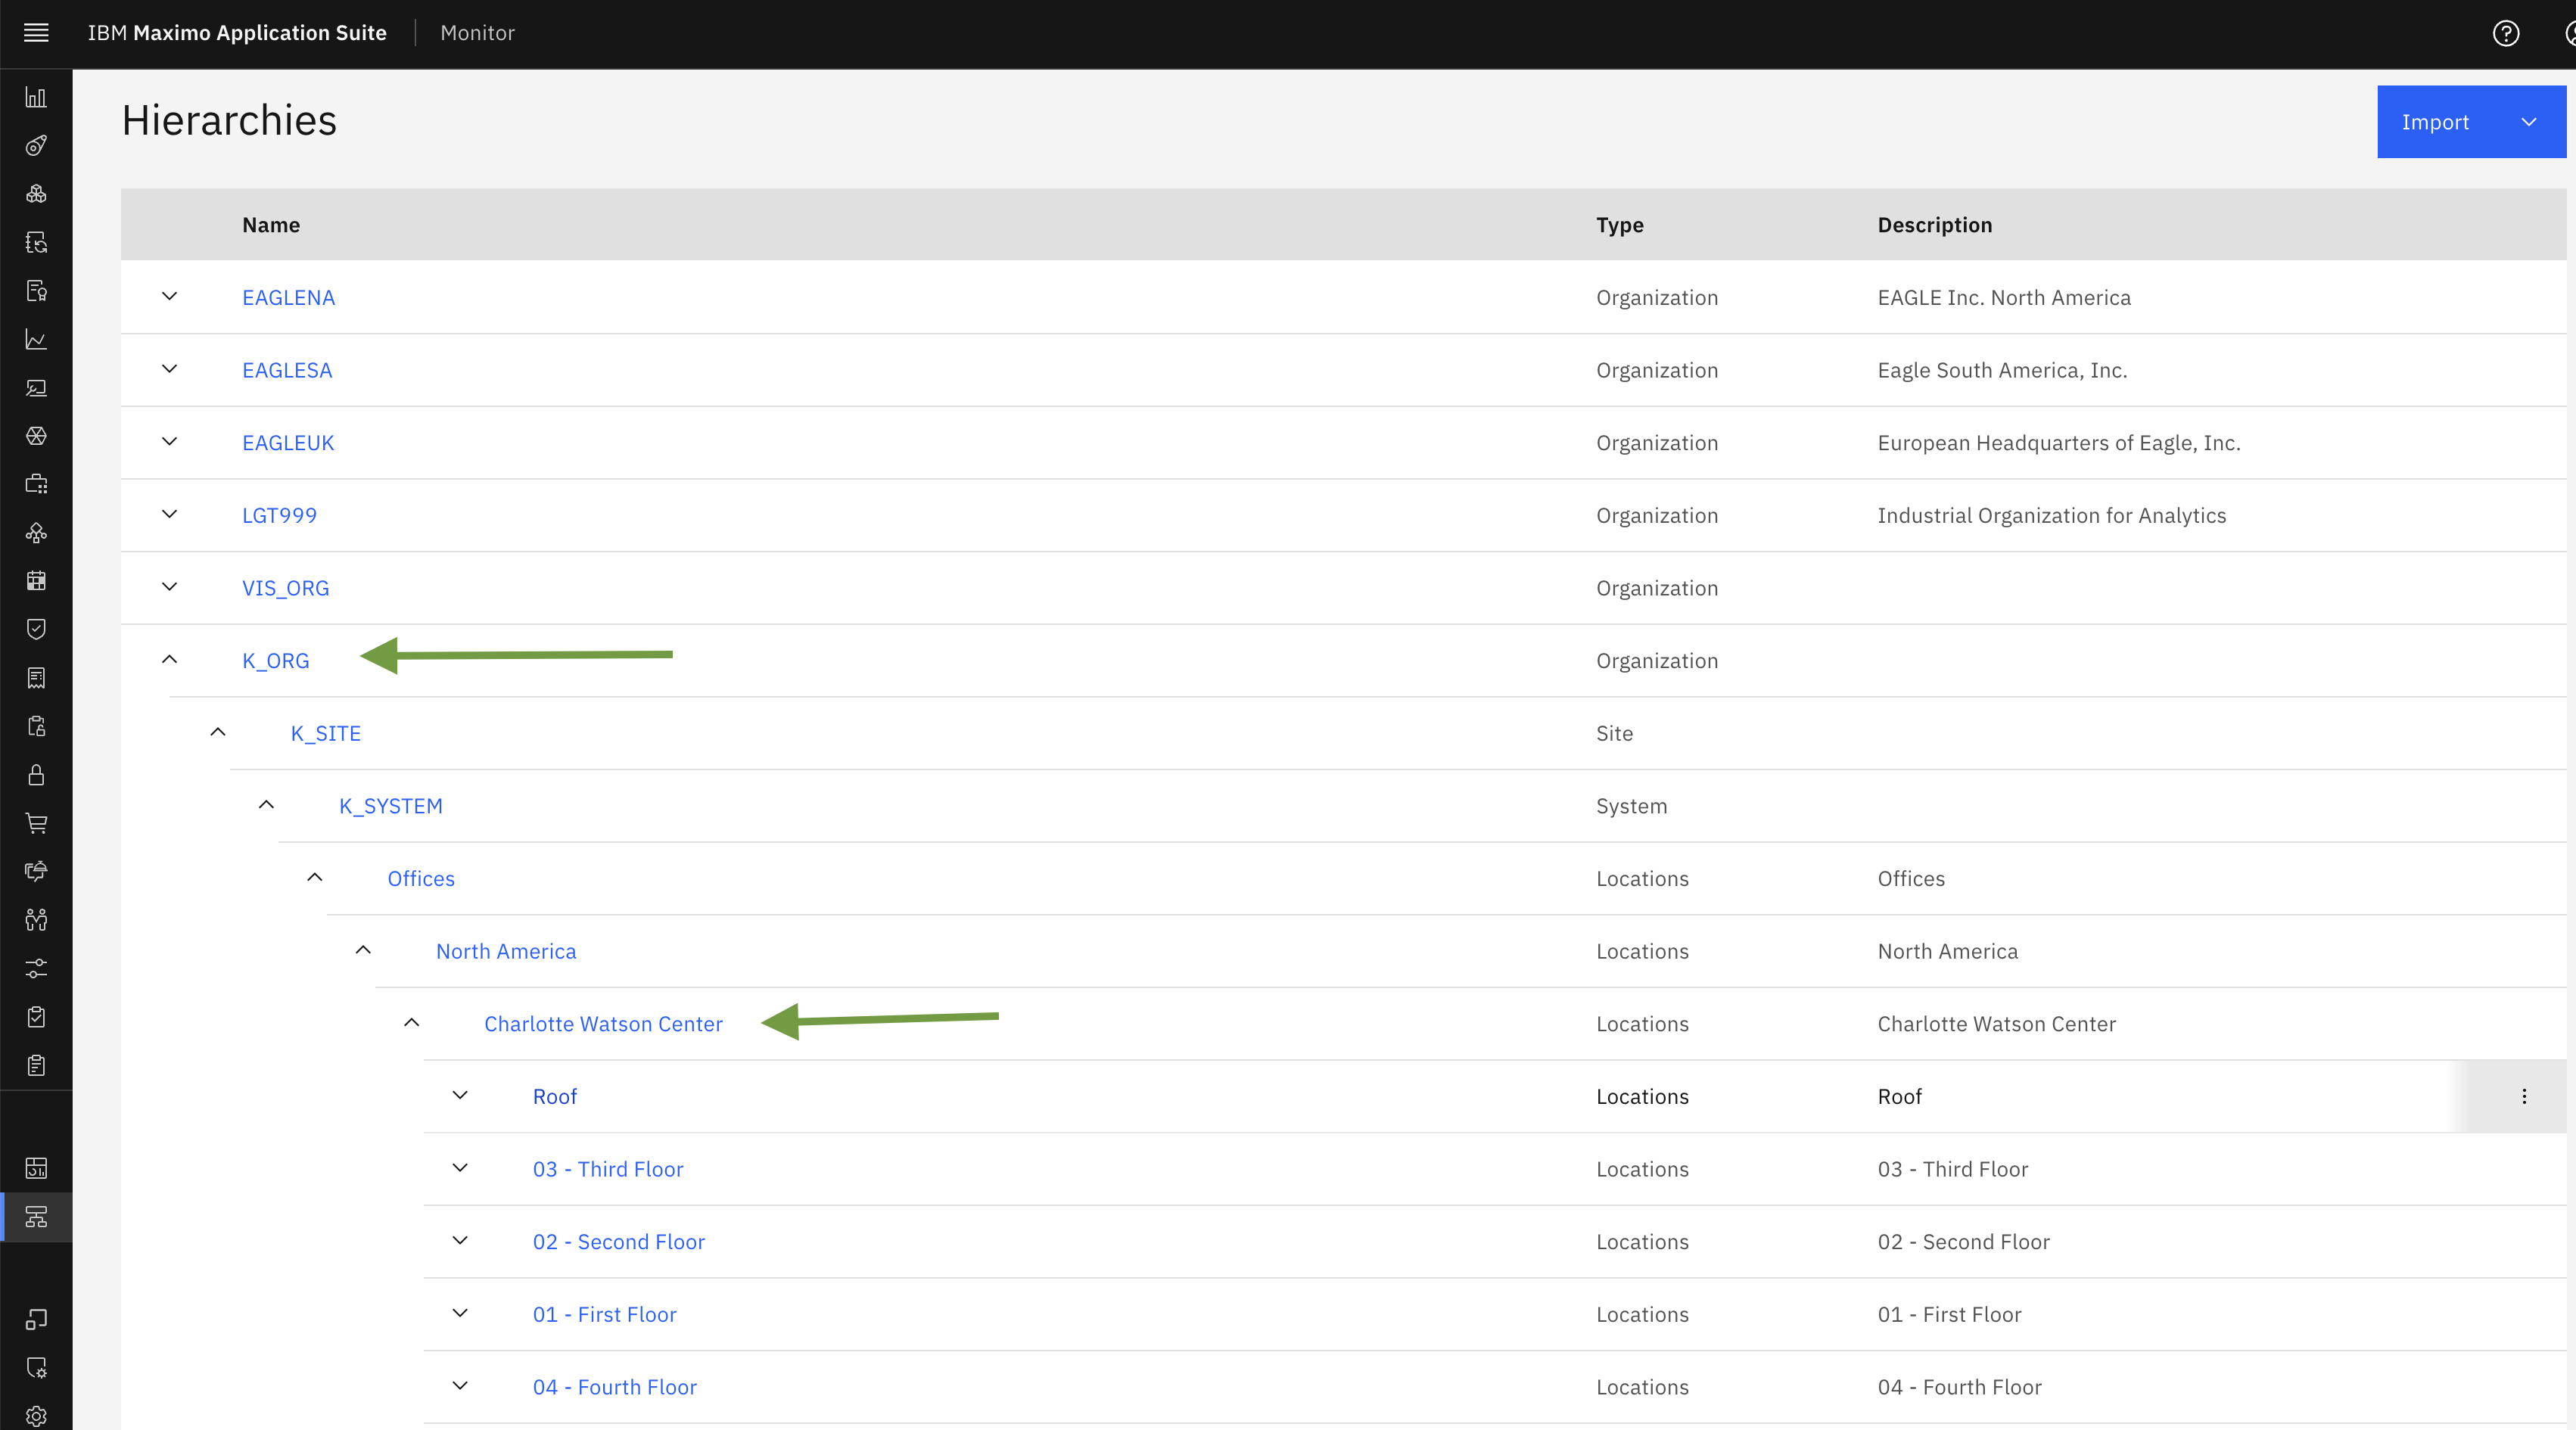Select the Hierarchies tree icon in sidebar
The width and height of the screenshot is (2576, 1430).
tap(36, 1217)
